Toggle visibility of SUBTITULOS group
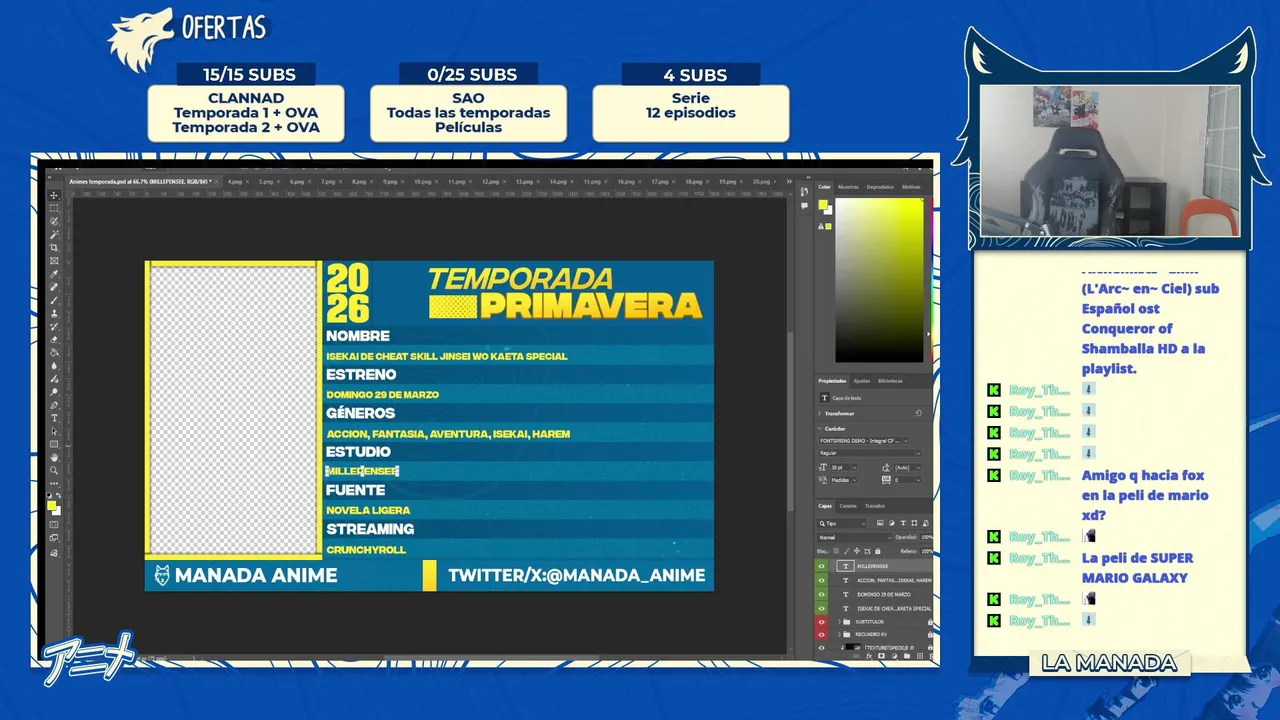The image size is (1280, 720). coord(822,622)
